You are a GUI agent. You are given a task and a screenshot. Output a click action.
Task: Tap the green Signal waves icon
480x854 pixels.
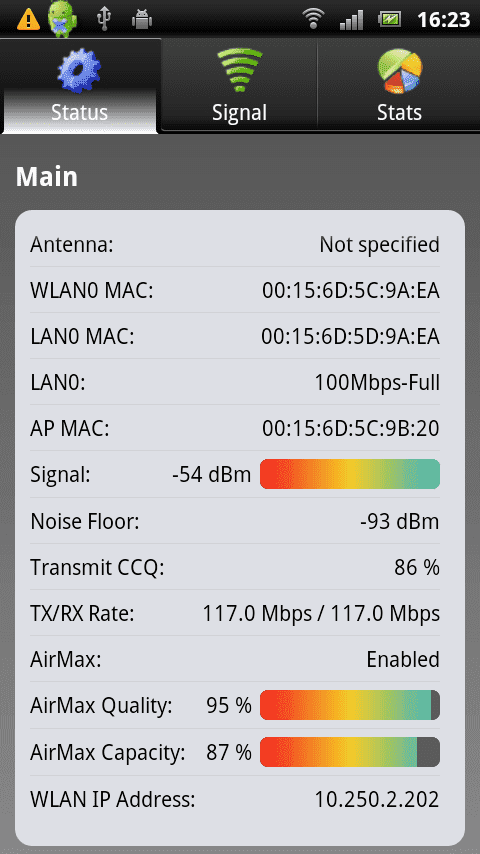[240, 70]
